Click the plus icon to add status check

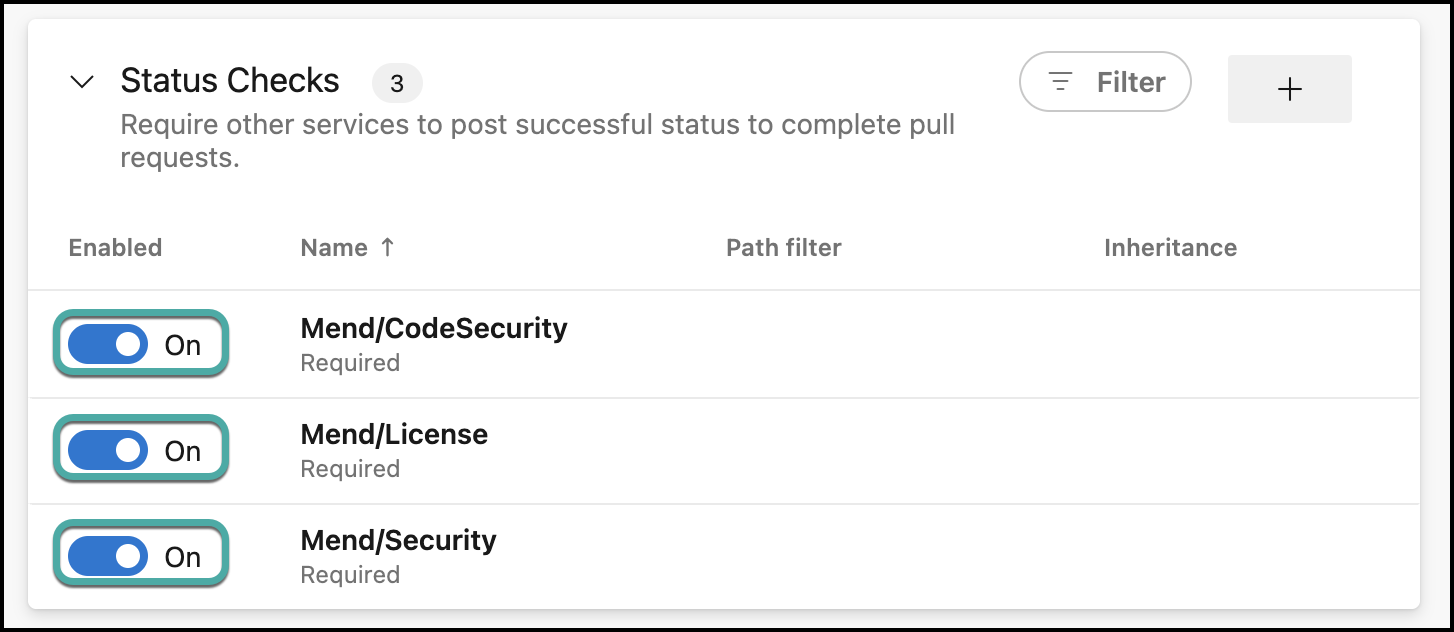tap(1289, 89)
